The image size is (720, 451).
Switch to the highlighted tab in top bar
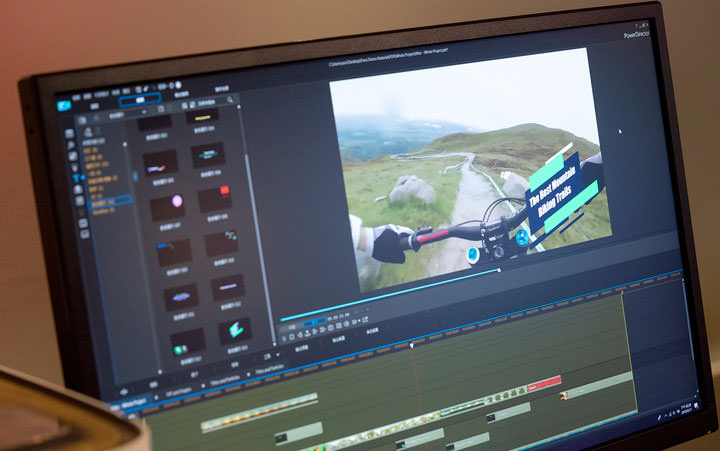[x=141, y=101]
